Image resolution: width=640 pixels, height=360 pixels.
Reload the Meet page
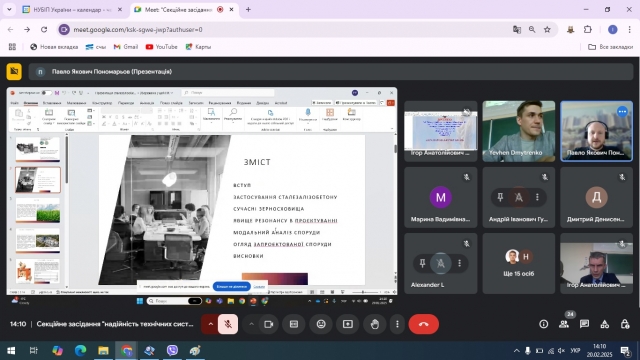pos(44,29)
